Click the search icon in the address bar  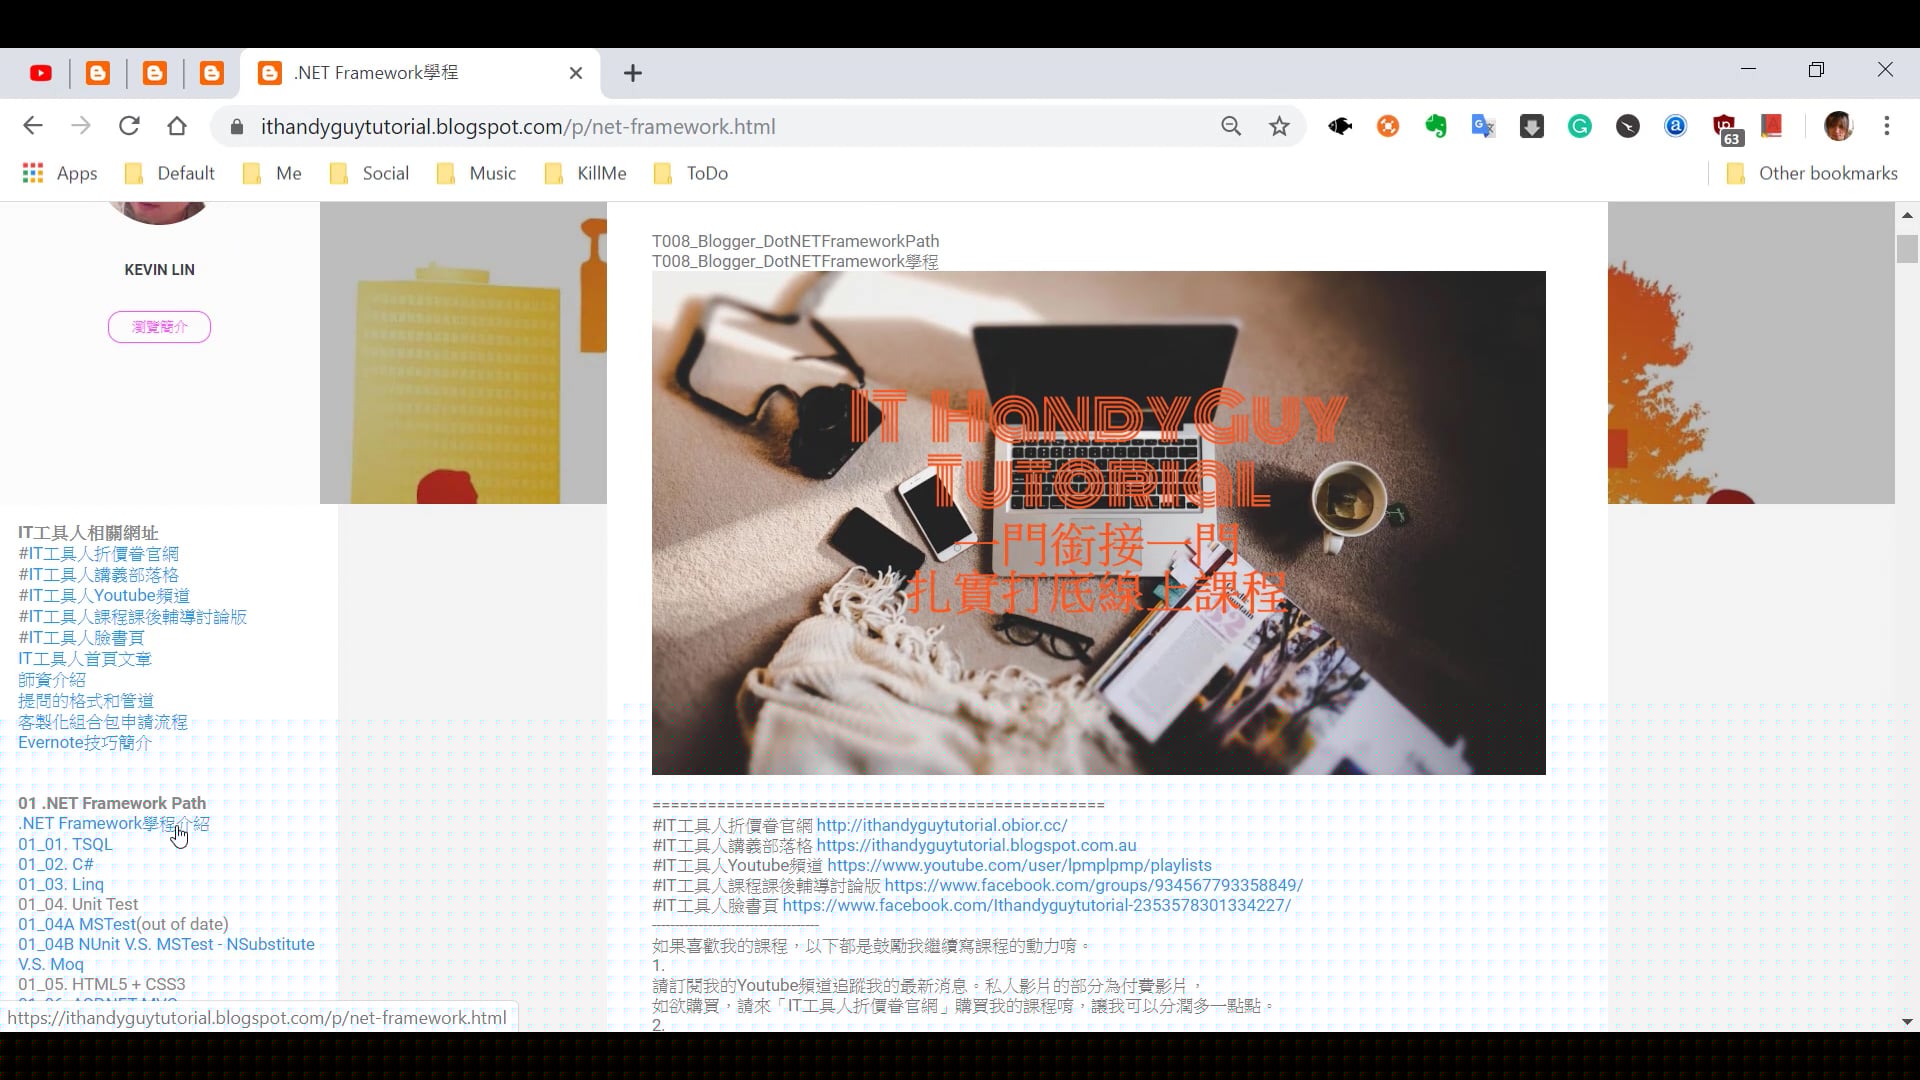click(1231, 126)
